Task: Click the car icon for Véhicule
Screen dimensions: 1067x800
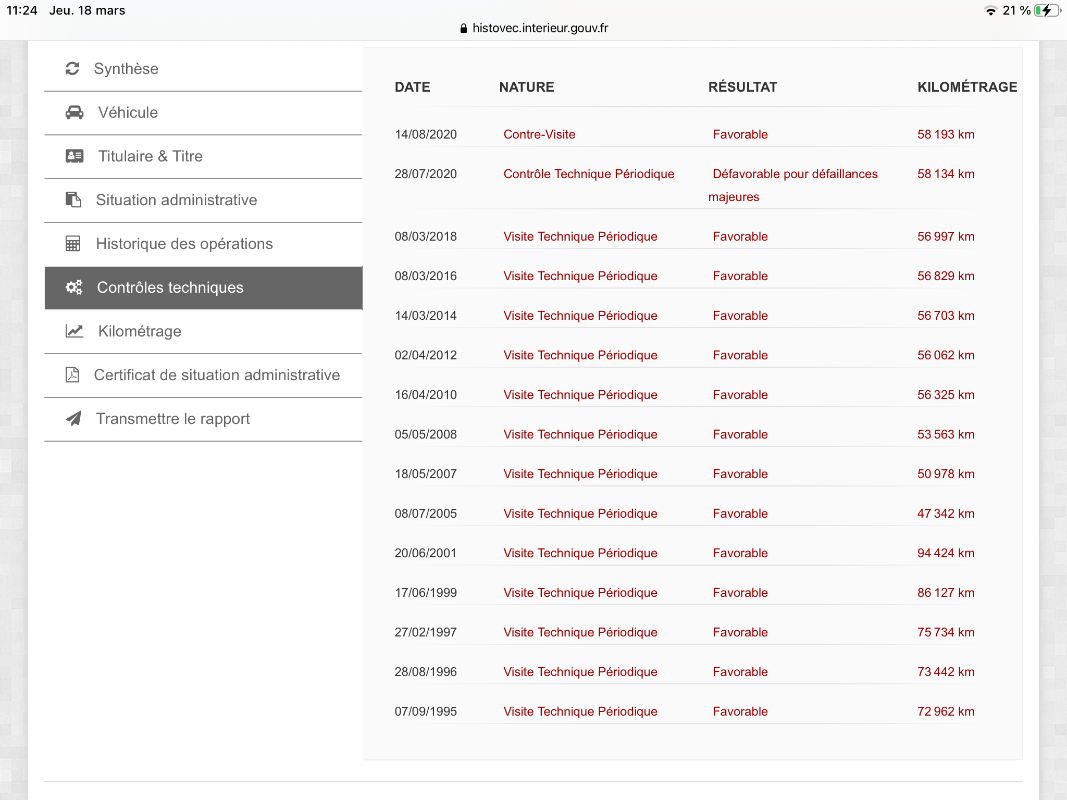Action: pos(74,113)
